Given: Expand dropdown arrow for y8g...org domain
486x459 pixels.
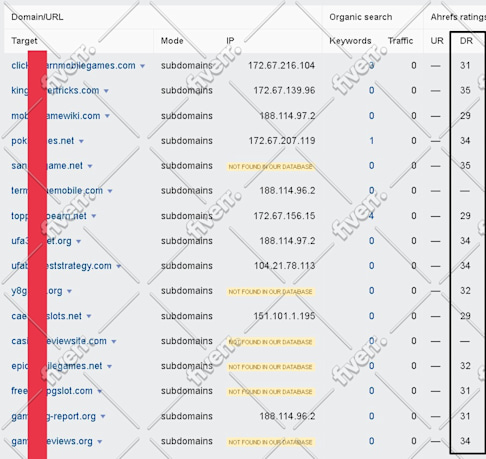Looking at the screenshot, I should (x=69, y=291).
